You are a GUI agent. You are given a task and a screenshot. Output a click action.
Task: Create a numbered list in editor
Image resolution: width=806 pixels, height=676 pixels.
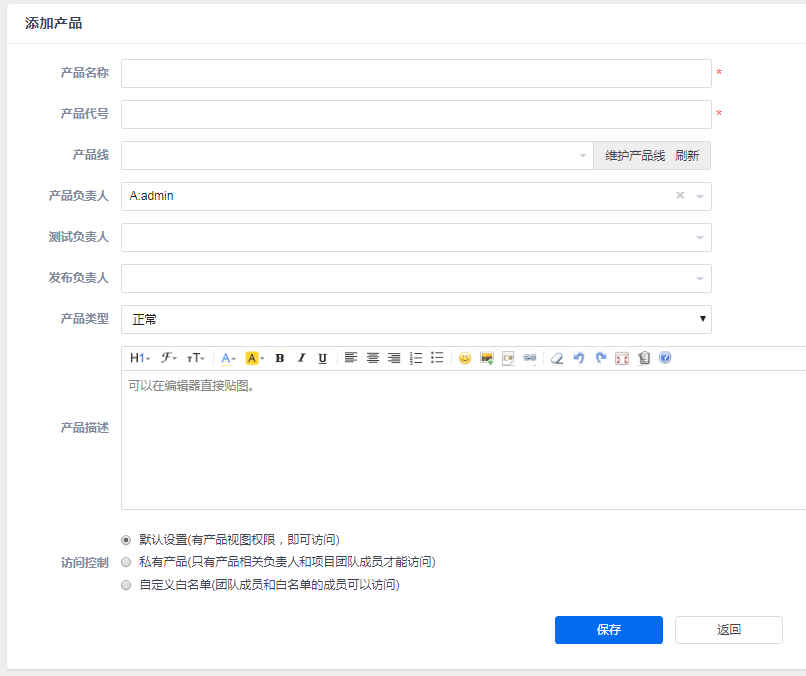click(x=416, y=358)
